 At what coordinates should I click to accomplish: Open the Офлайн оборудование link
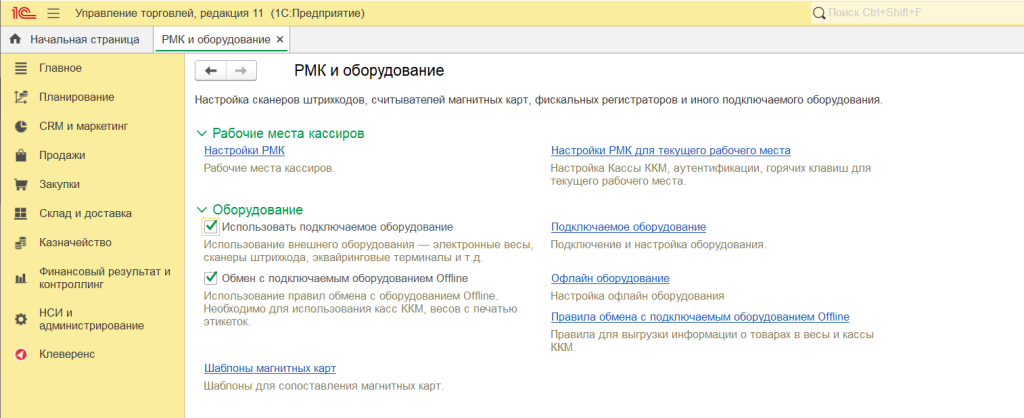pyautogui.click(x=610, y=279)
